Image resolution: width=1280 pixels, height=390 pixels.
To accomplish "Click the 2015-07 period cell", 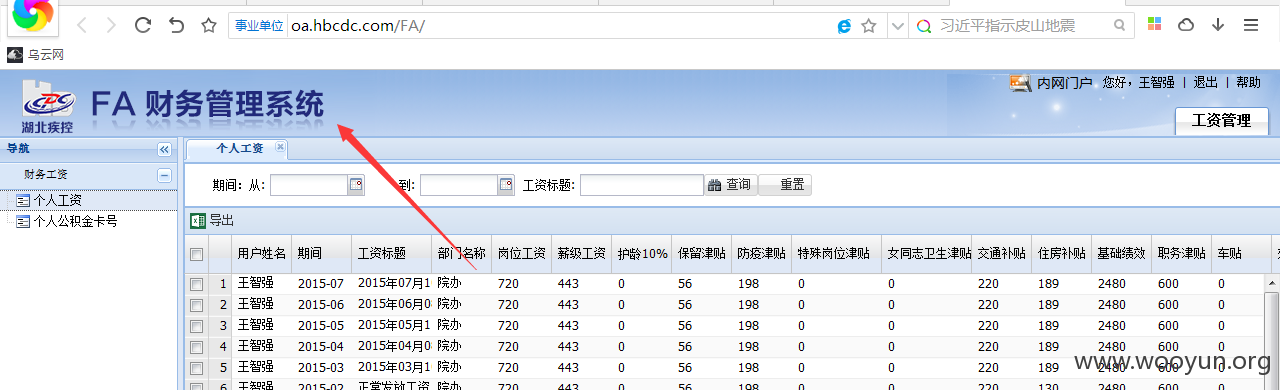I will pos(321,284).
